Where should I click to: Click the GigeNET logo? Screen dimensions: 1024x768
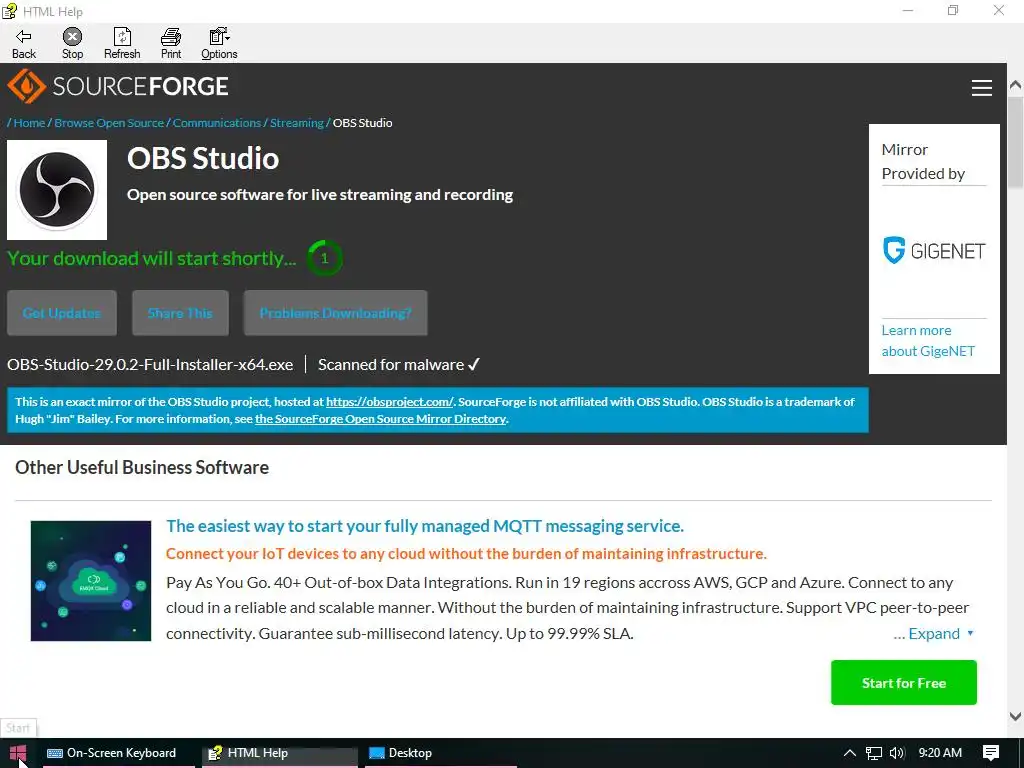pos(934,251)
